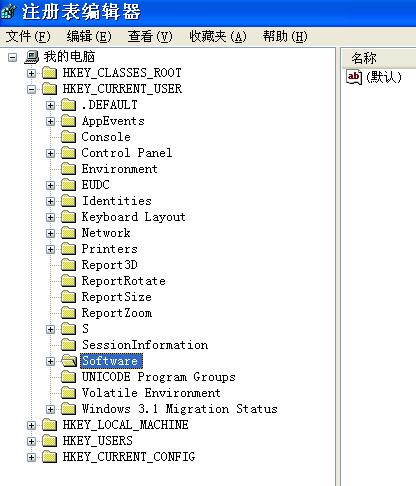416x486 pixels.
Task: Click the registry editor title bar icon
Action: pos(8,12)
